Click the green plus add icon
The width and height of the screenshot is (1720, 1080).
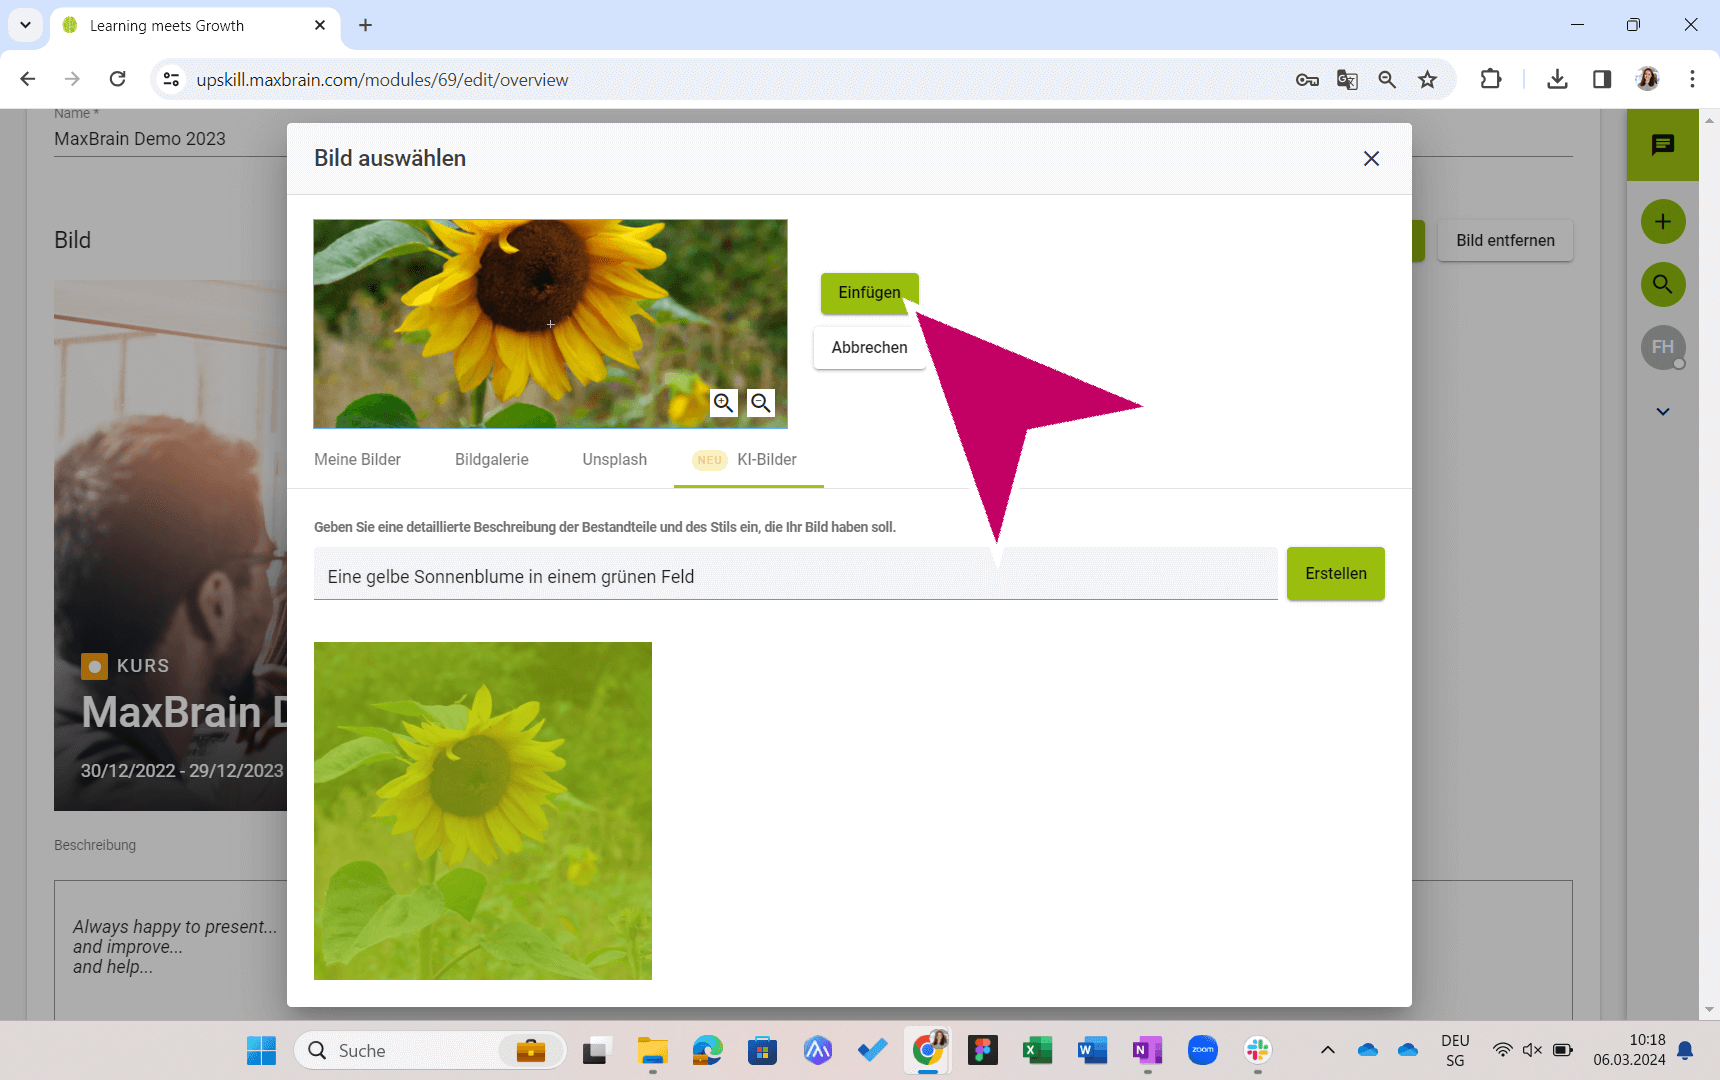[1663, 222]
